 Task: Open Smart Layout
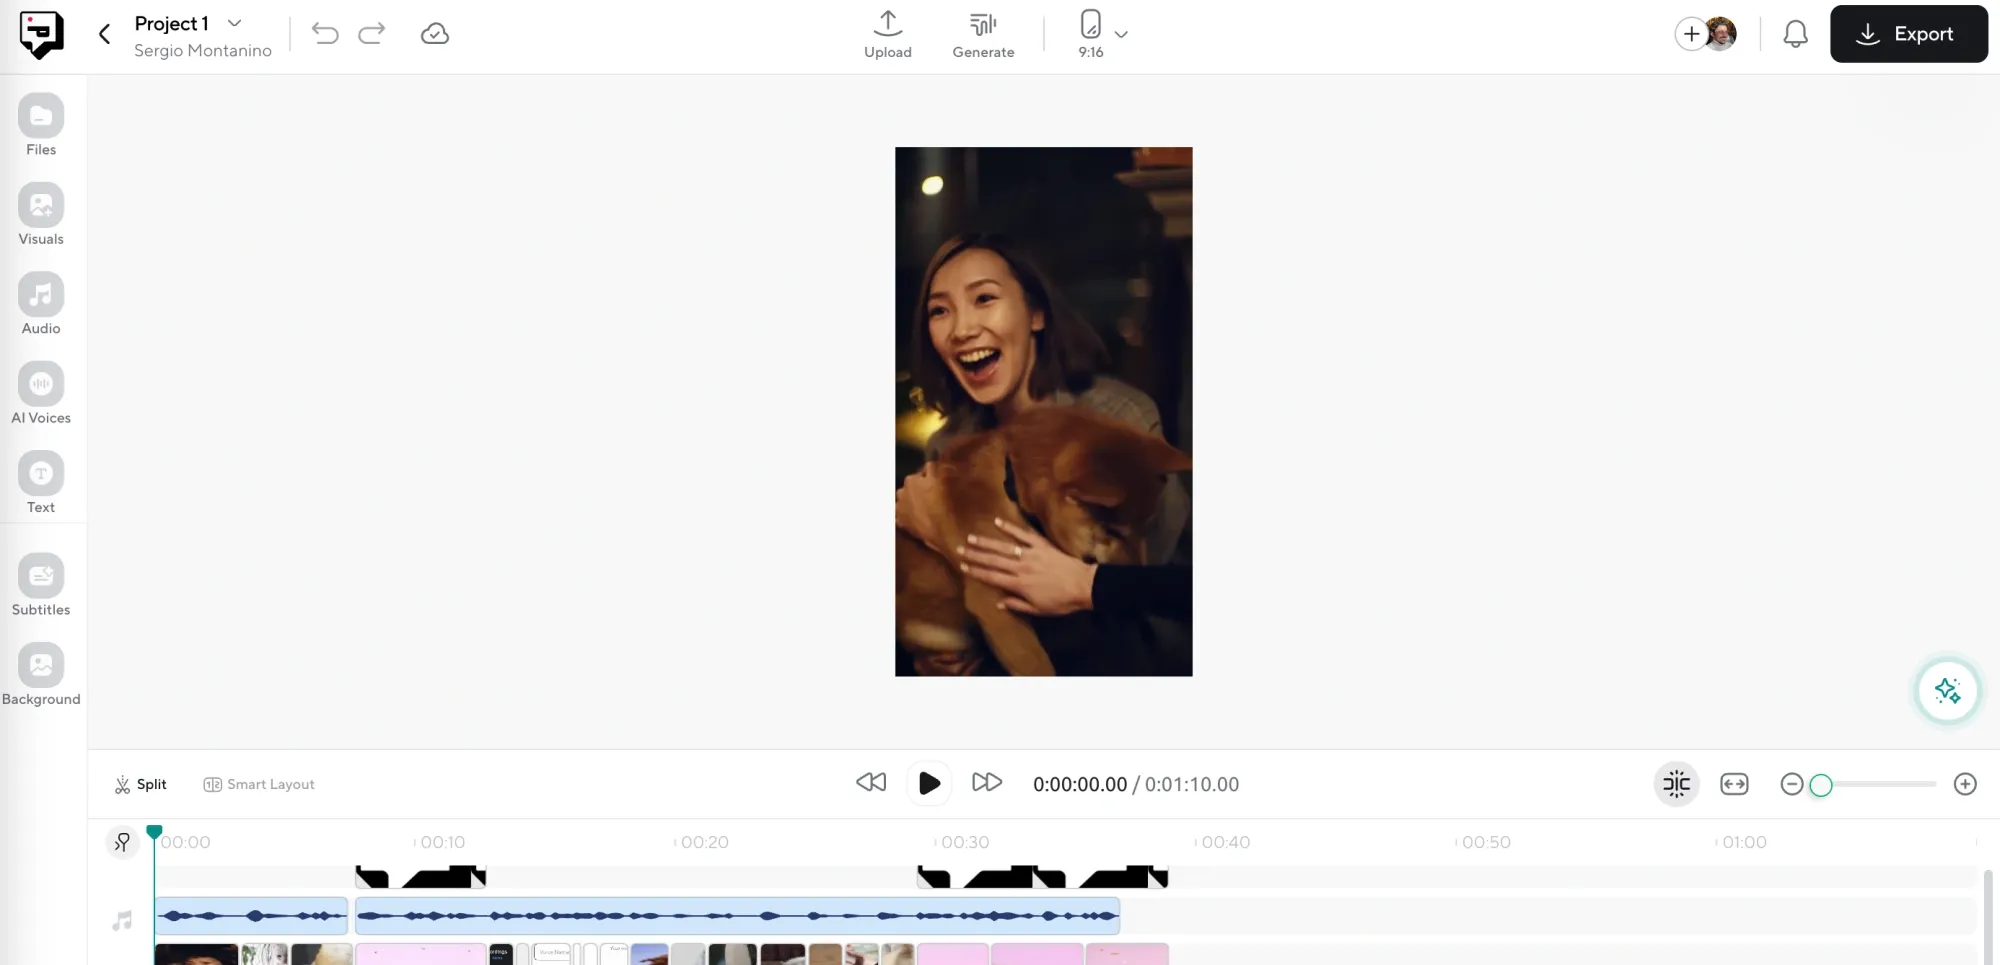[x=258, y=784]
